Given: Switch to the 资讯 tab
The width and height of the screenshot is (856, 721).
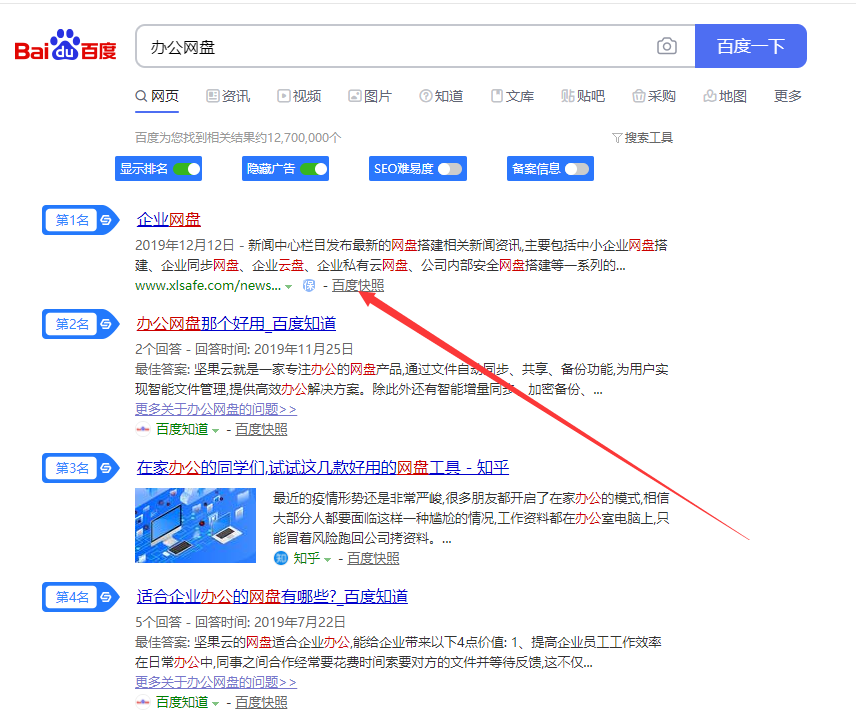Looking at the screenshot, I should tap(228, 96).
